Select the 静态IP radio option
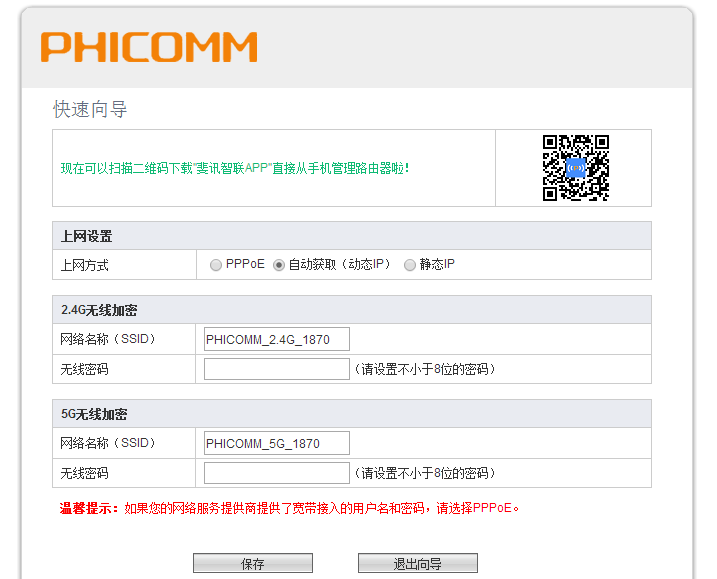Image resolution: width=717 pixels, height=579 pixels. [x=410, y=265]
